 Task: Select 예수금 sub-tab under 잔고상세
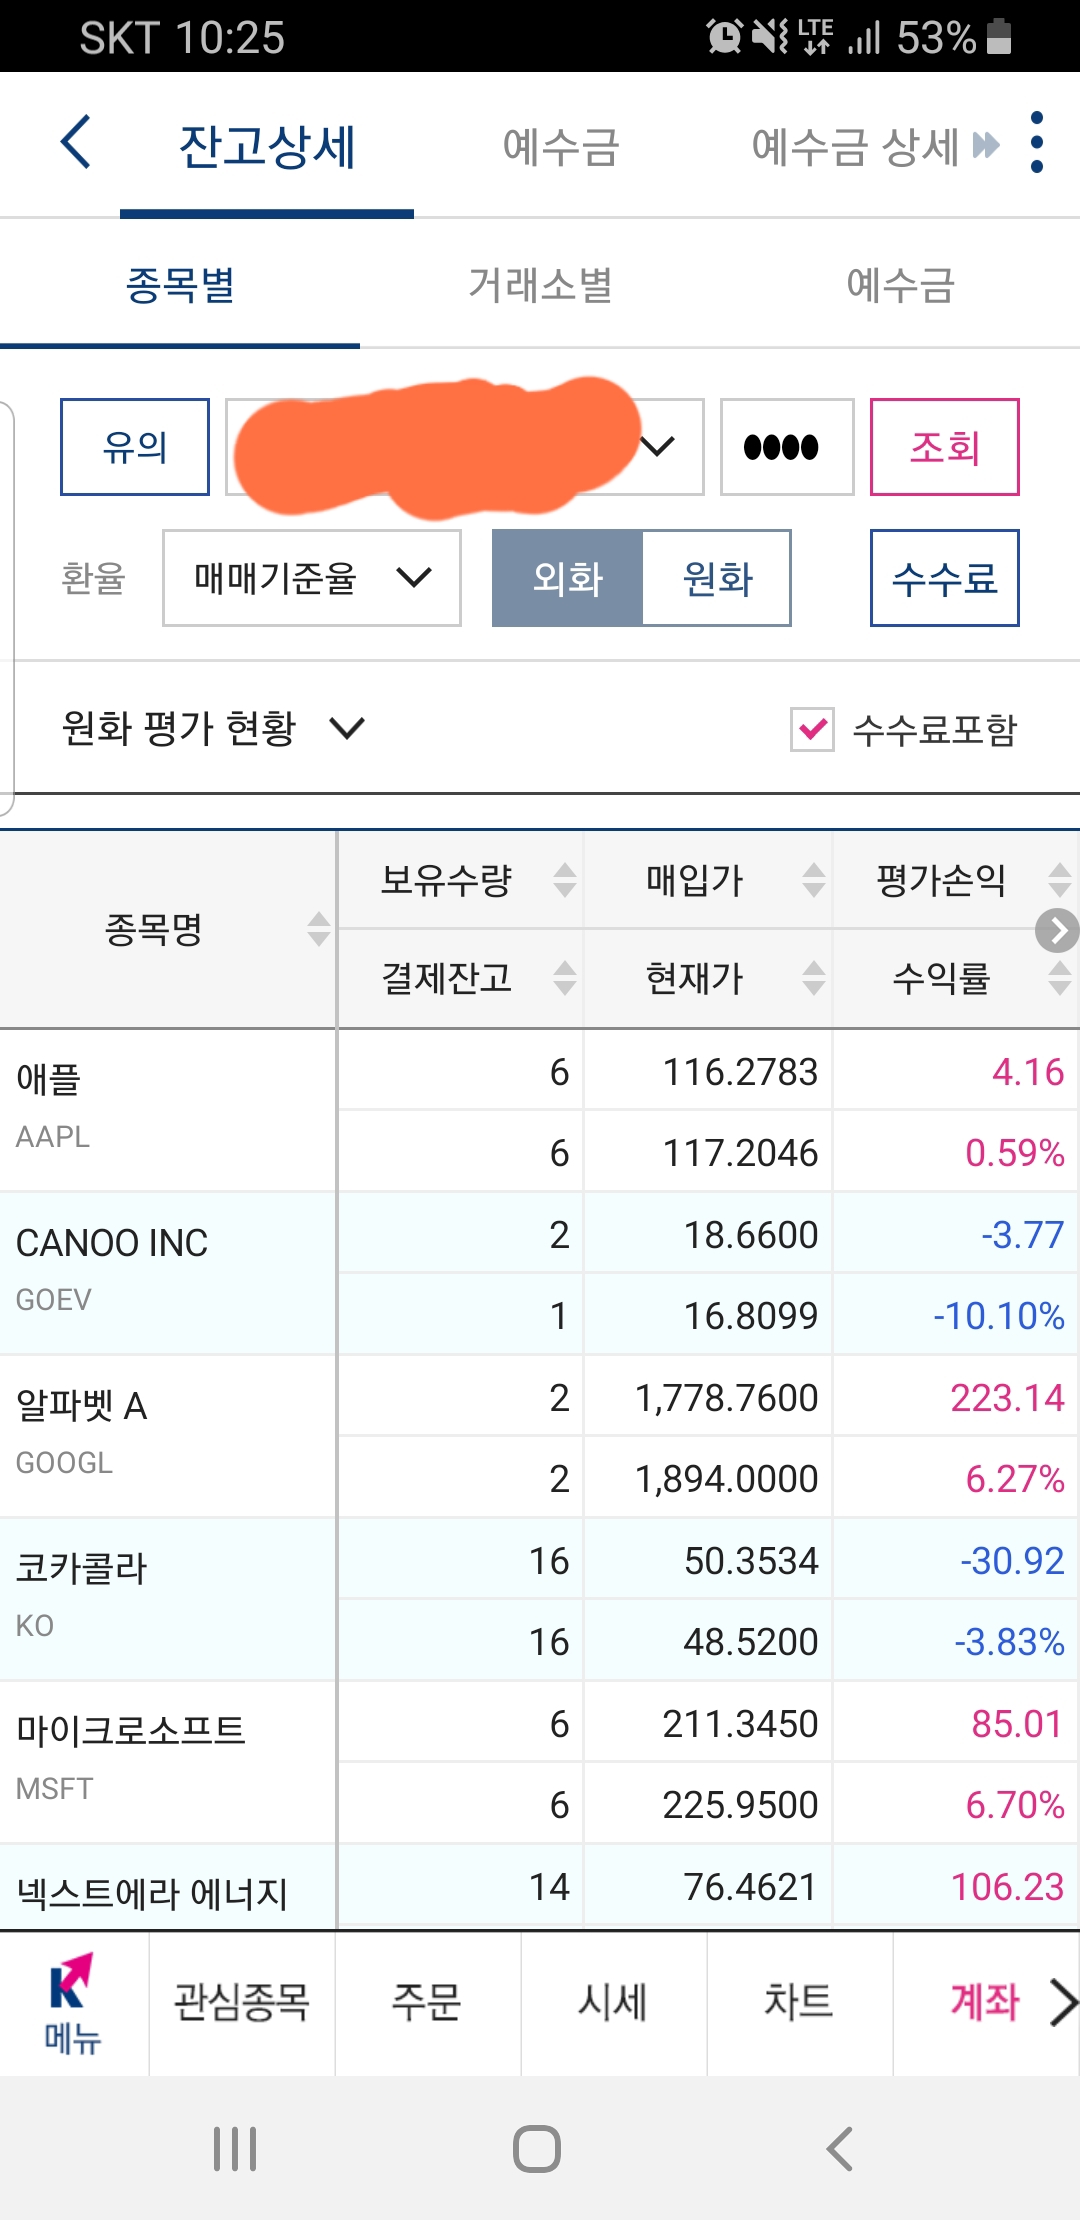(x=900, y=284)
